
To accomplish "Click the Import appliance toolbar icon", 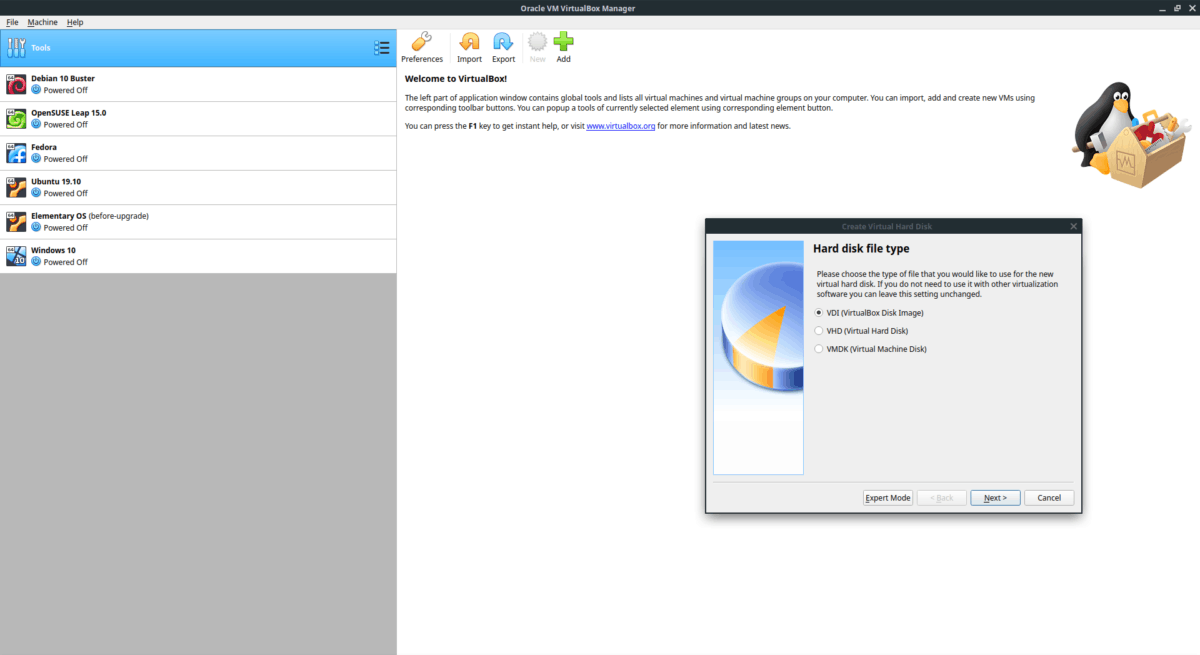I will click(469, 44).
